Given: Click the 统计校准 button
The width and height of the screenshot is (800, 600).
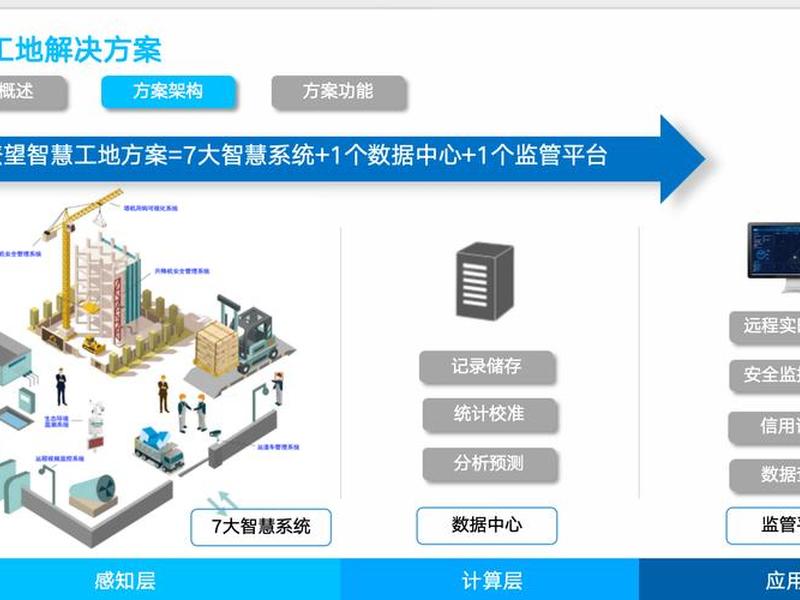Looking at the screenshot, I should (490, 414).
